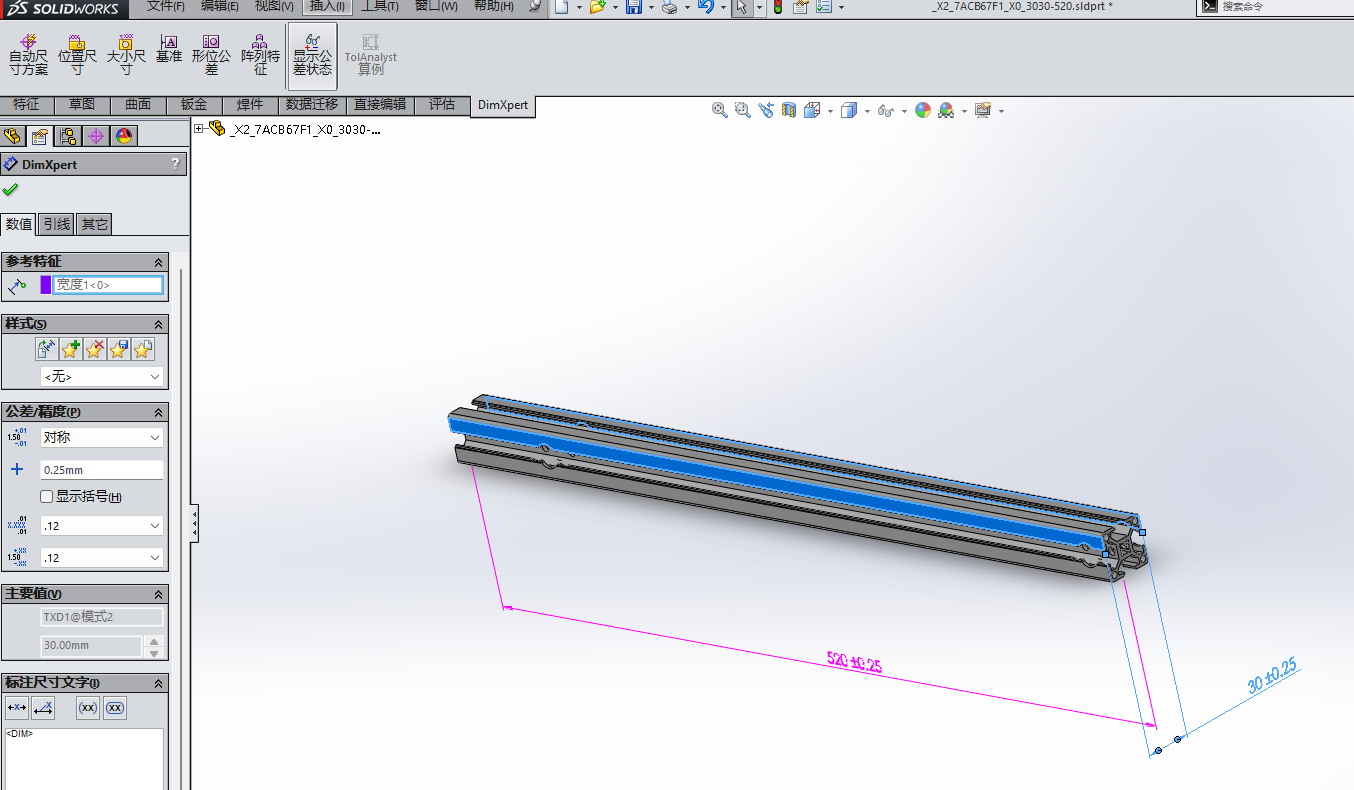Open the 视图(V) menu
Viewport: 1354px width, 790px height.
274,6
